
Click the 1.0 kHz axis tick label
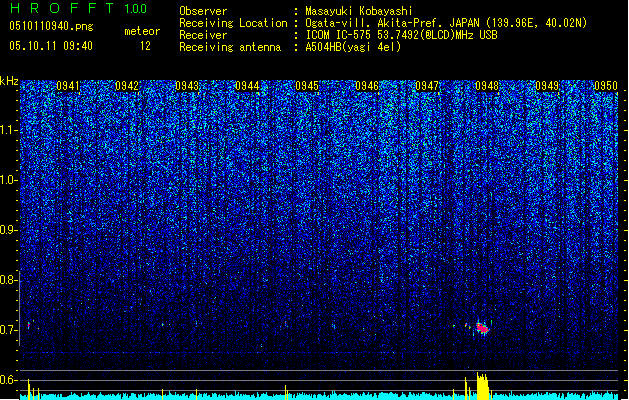click(x=8, y=180)
